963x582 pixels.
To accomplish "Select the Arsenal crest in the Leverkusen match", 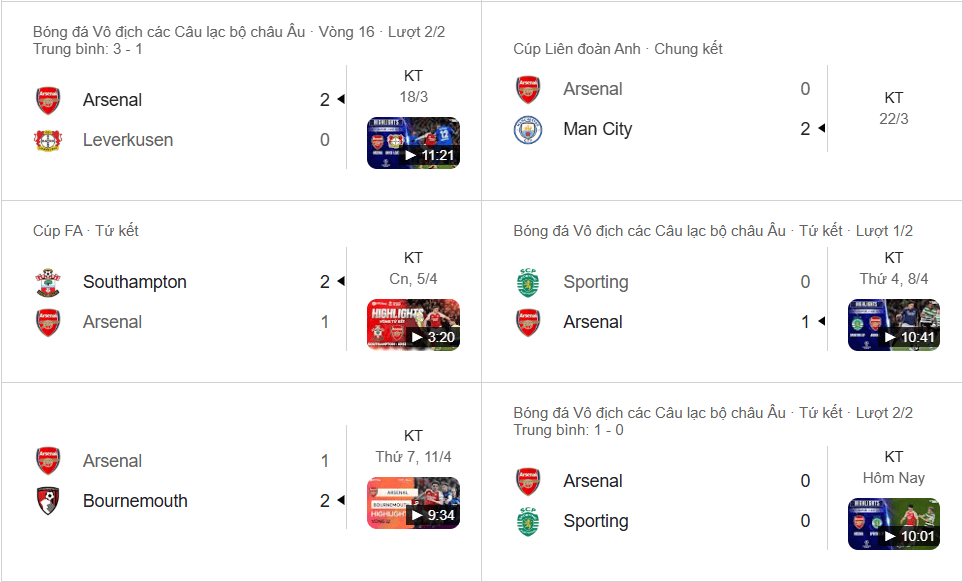I will (47, 100).
